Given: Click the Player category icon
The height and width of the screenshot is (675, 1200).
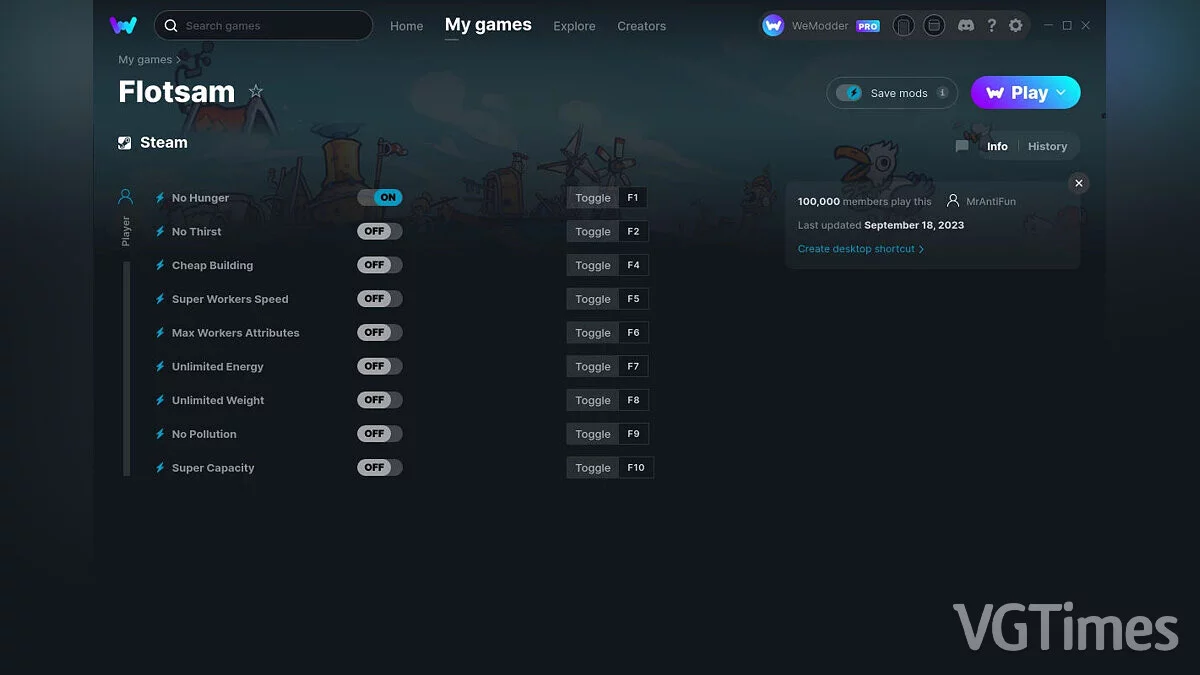Looking at the screenshot, I should (x=126, y=197).
